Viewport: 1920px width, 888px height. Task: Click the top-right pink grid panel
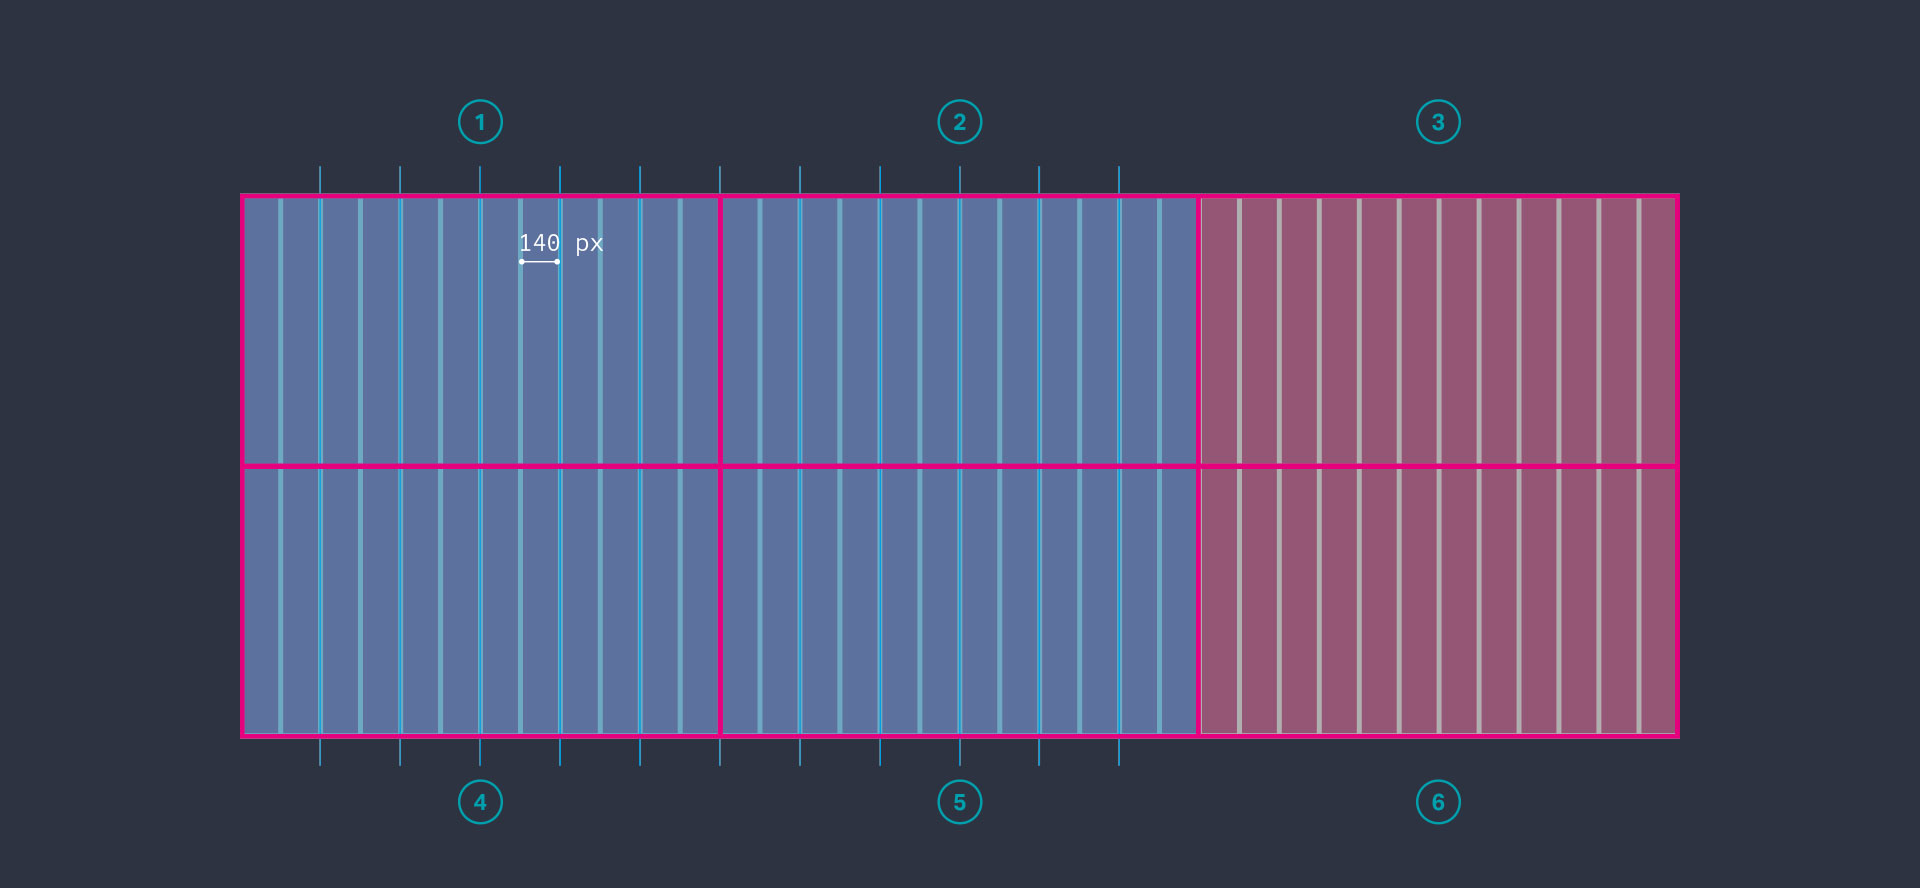(1438, 331)
